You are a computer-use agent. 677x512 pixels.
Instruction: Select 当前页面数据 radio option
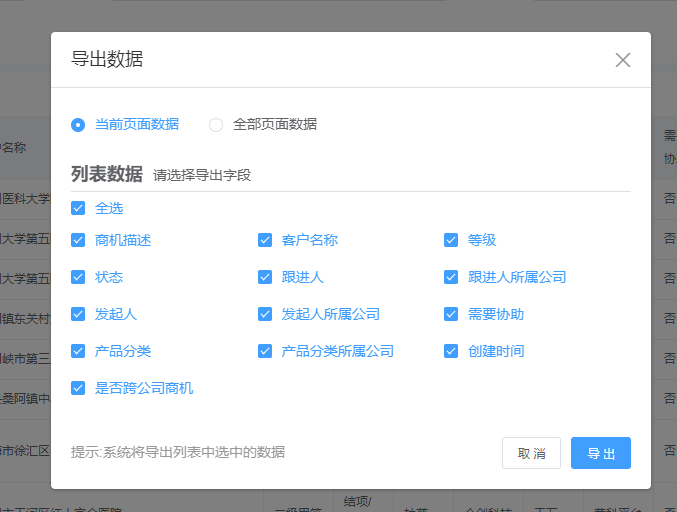pyautogui.click(x=78, y=125)
